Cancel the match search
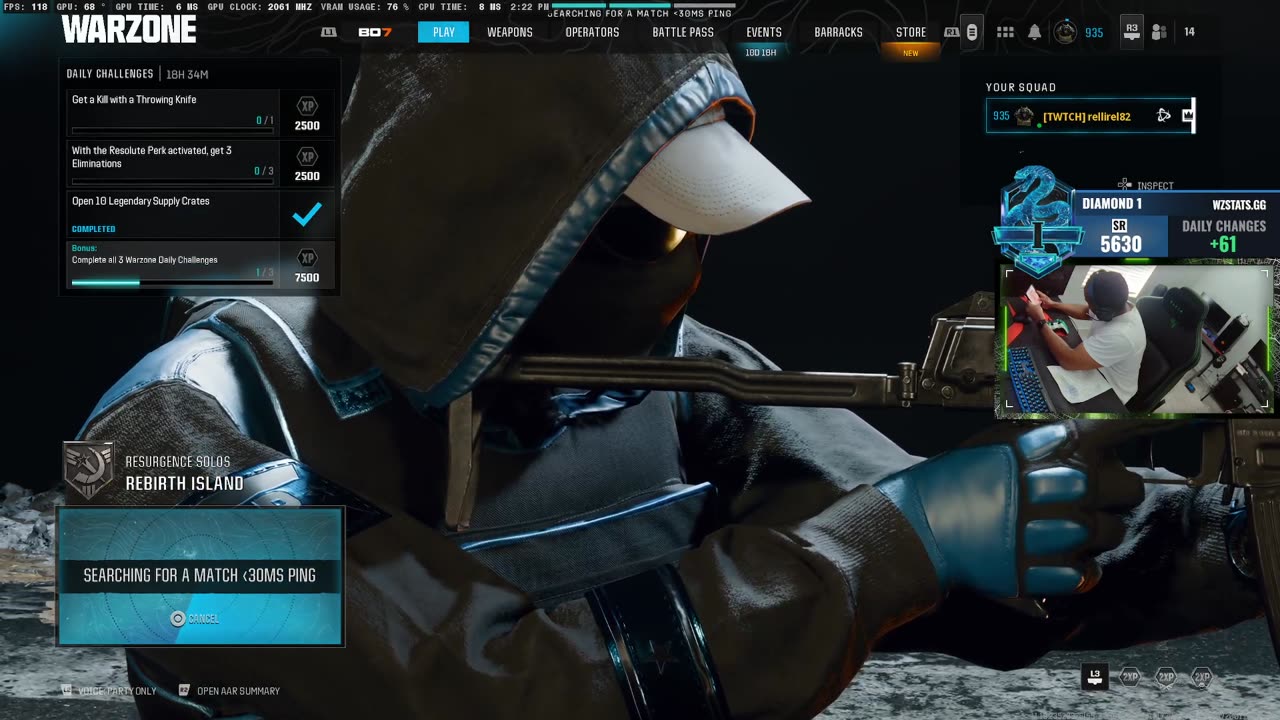This screenshot has height=720, width=1280. 194,619
